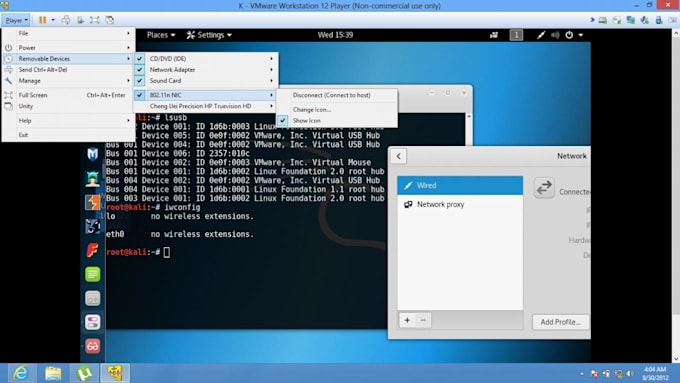This screenshot has width=680, height=383.
Task: Open the Kali system menu arrow
Action: 581,35
